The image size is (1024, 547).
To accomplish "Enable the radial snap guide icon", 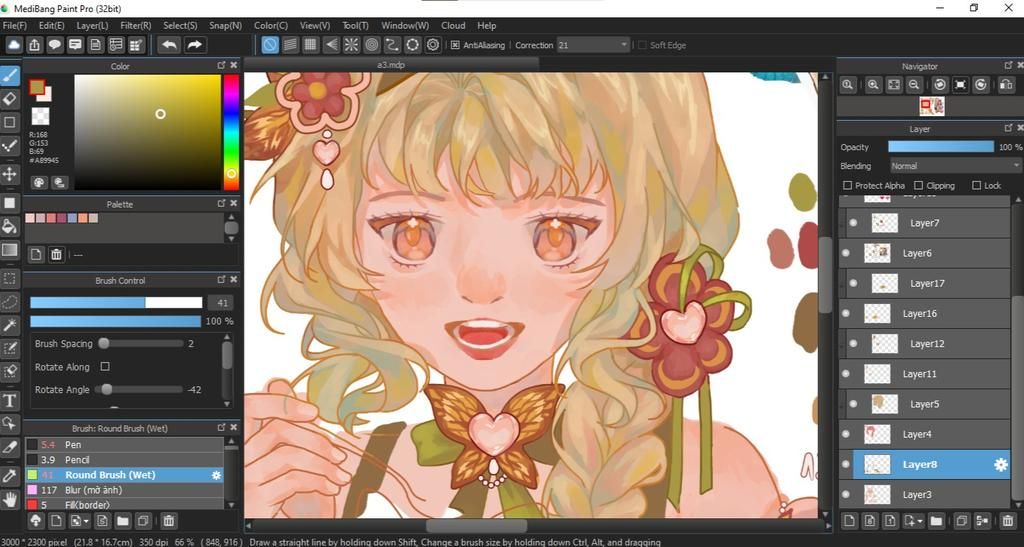I will 351,45.
